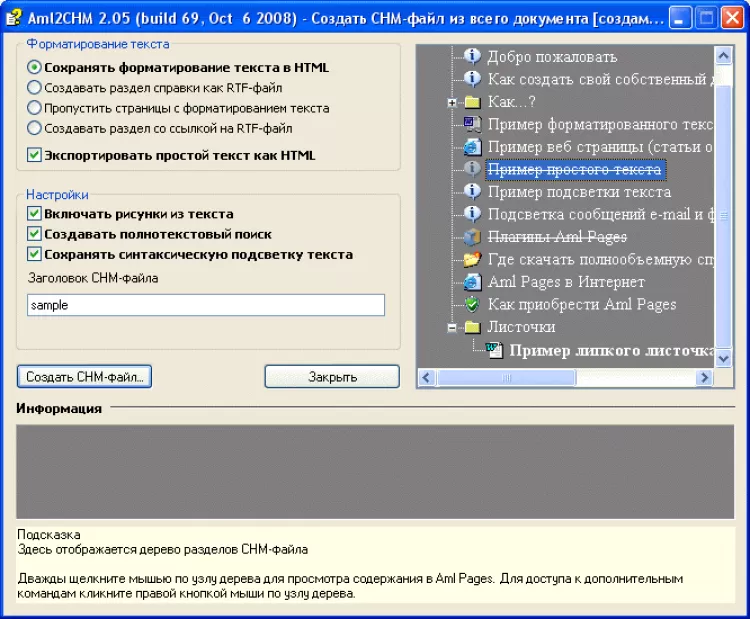Click Создать CHM-файл... button
The image size is (750, 619).
85,377
